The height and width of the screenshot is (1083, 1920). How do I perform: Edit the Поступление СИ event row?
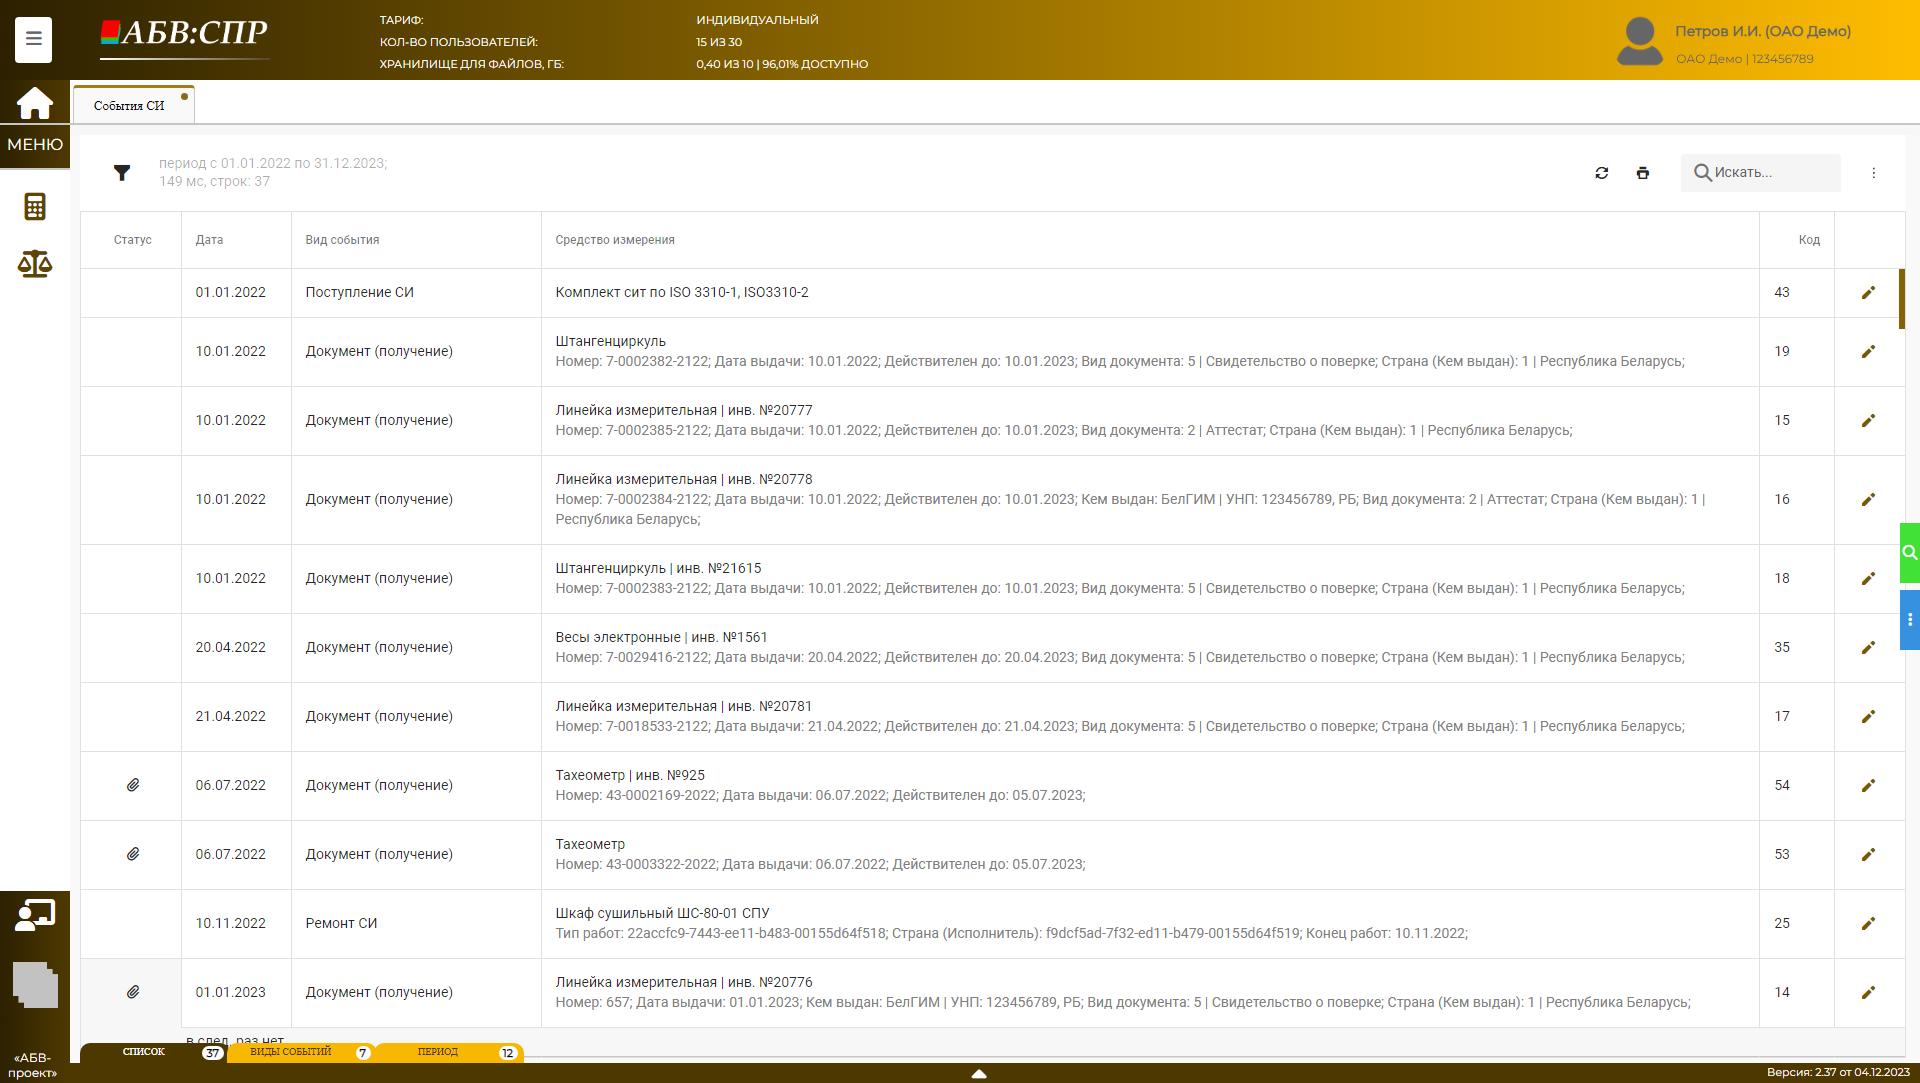[x=1867, y=293]
